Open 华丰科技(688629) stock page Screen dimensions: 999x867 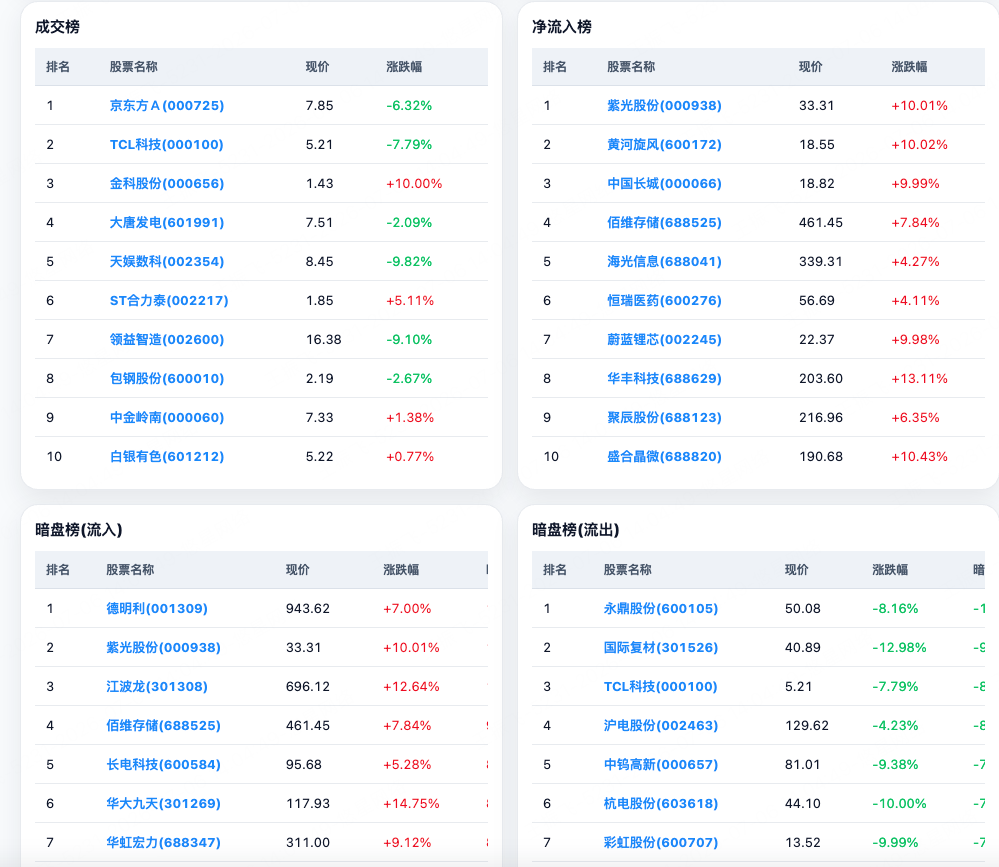click(x=664, y=378)
